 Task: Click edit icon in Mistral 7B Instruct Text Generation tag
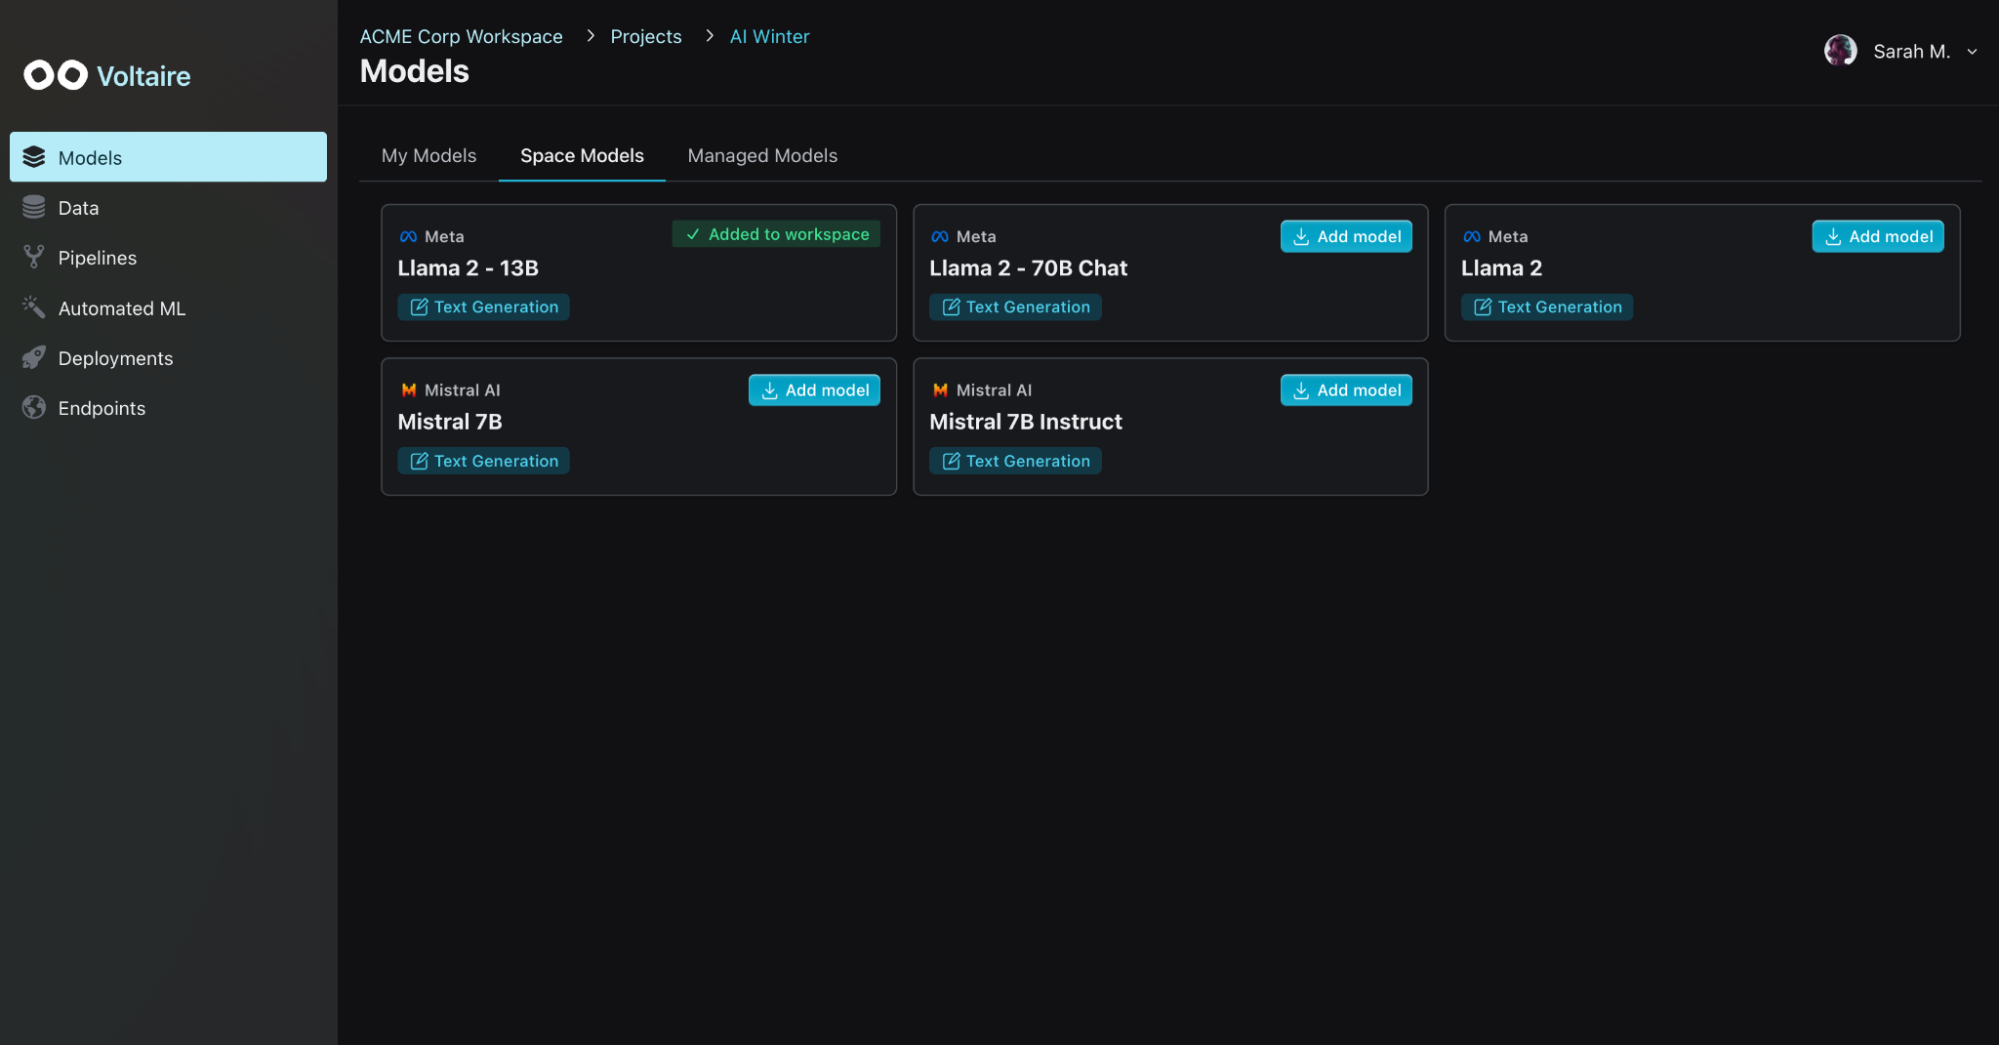[x=951, y=461]
